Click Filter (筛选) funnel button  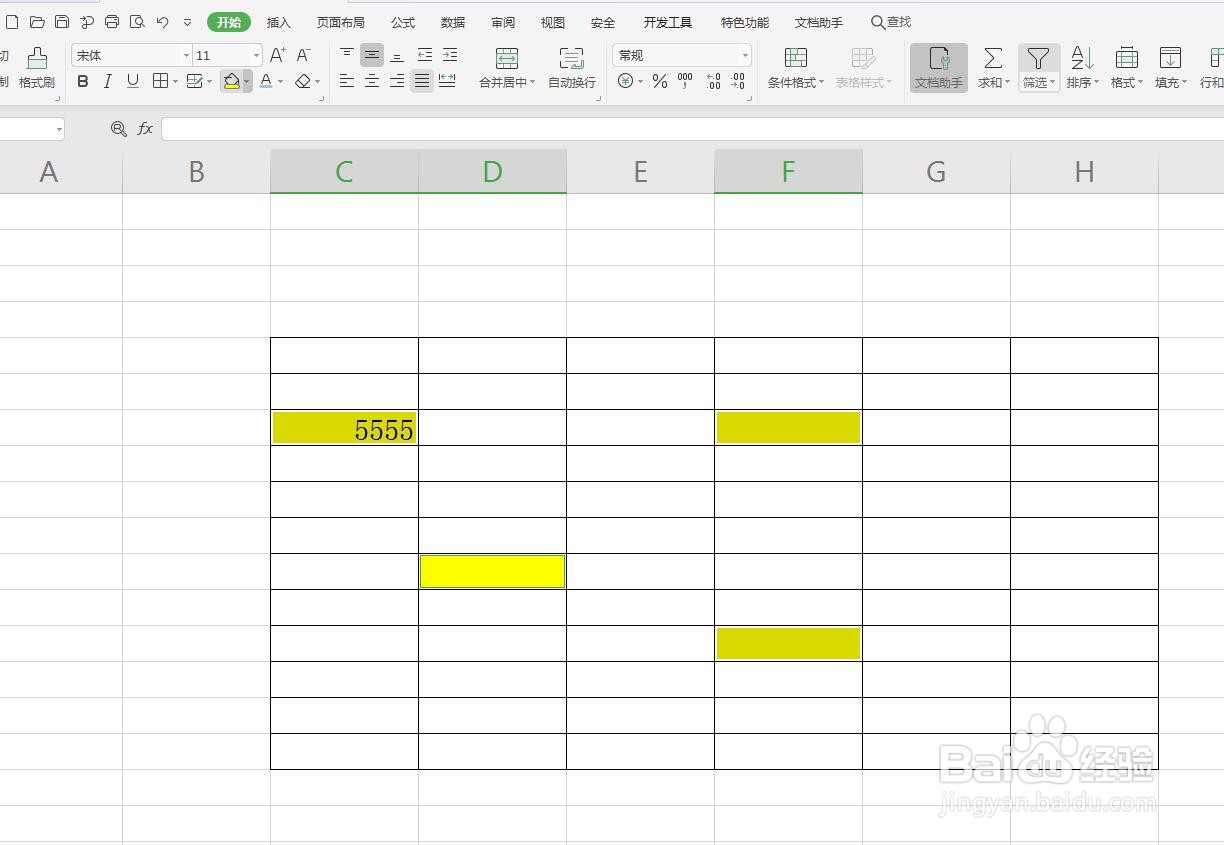(1039, 67)
